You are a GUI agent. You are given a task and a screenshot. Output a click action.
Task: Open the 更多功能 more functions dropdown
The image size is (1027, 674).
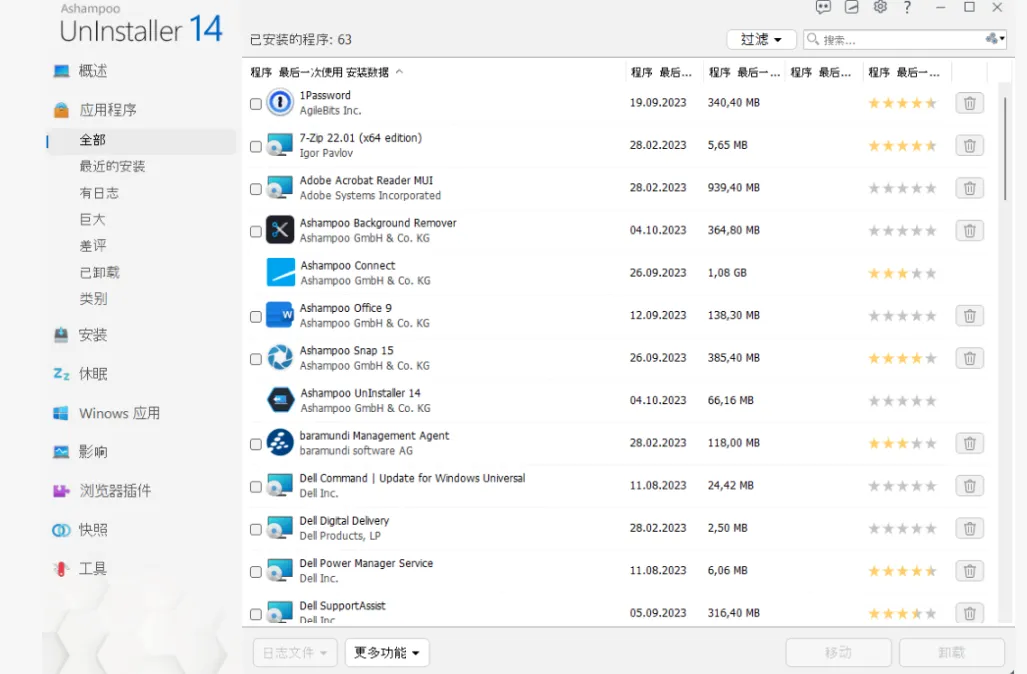point(387,652)
